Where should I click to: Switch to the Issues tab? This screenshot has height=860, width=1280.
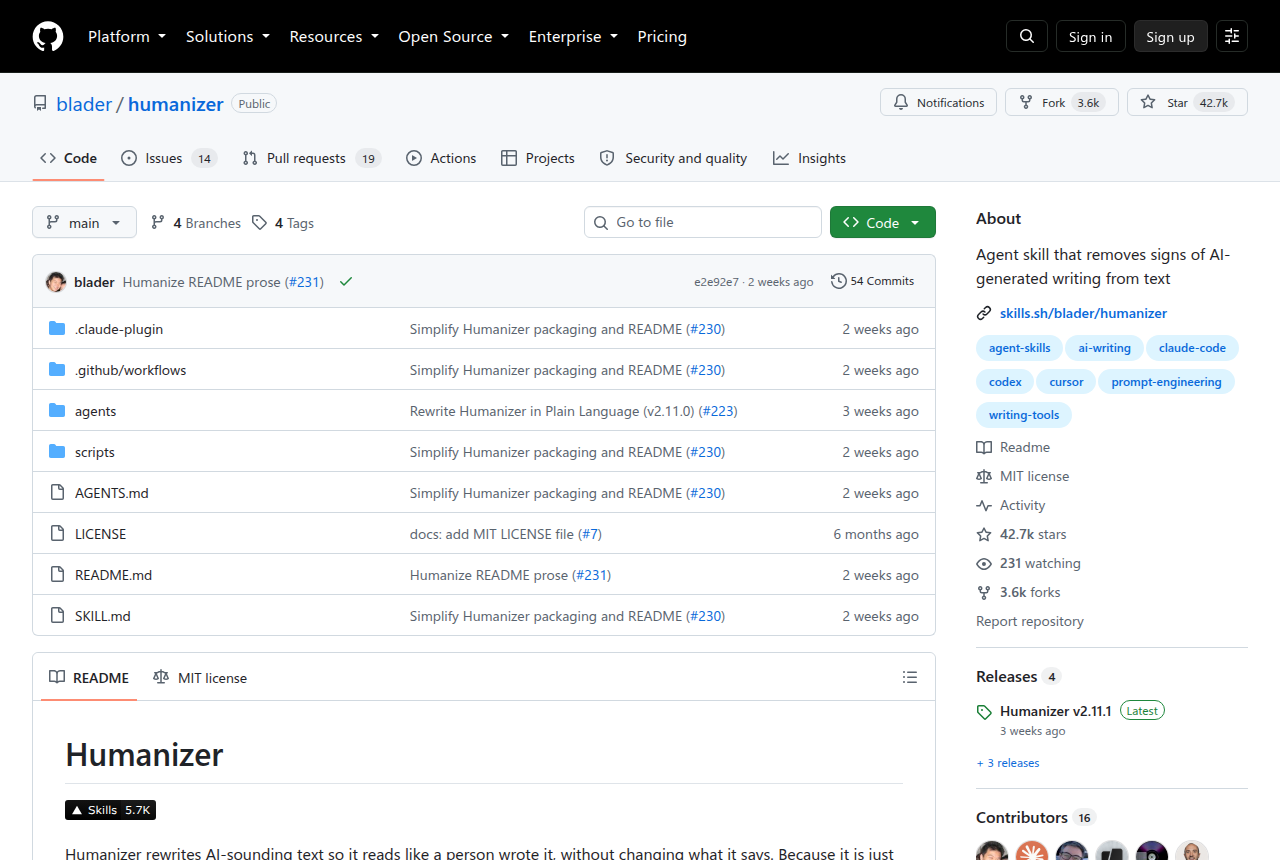pyautogui.click(x=169, y=158)
